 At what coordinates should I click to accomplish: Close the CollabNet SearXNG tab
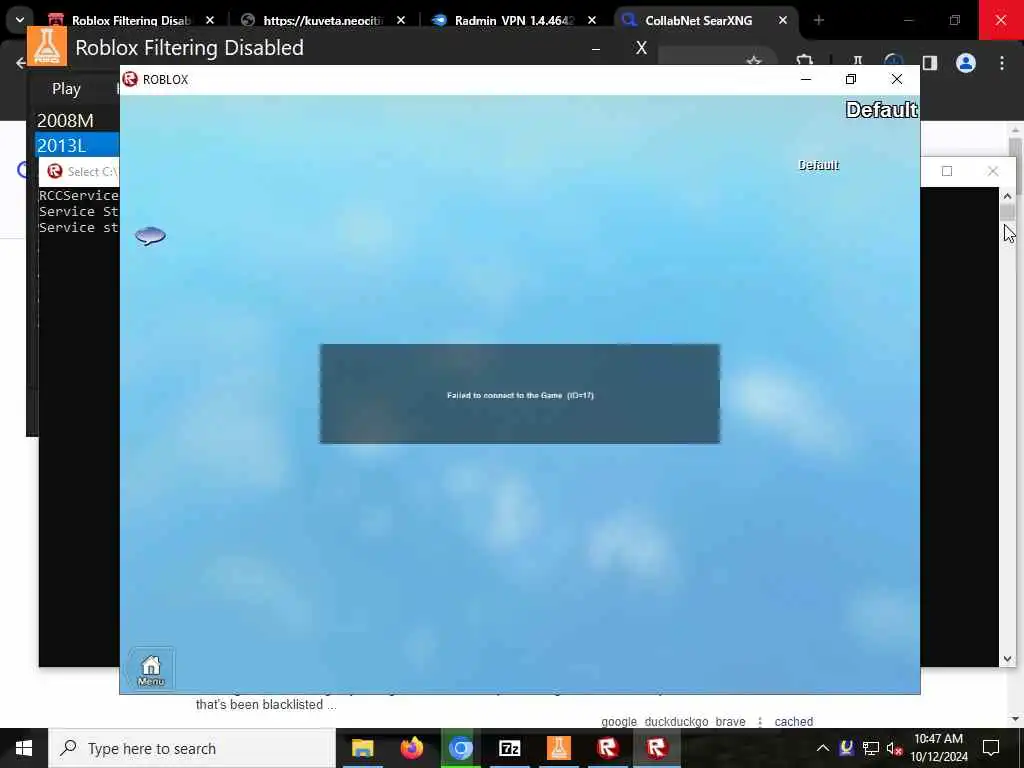pyautogui.click(x=782, y=20)
